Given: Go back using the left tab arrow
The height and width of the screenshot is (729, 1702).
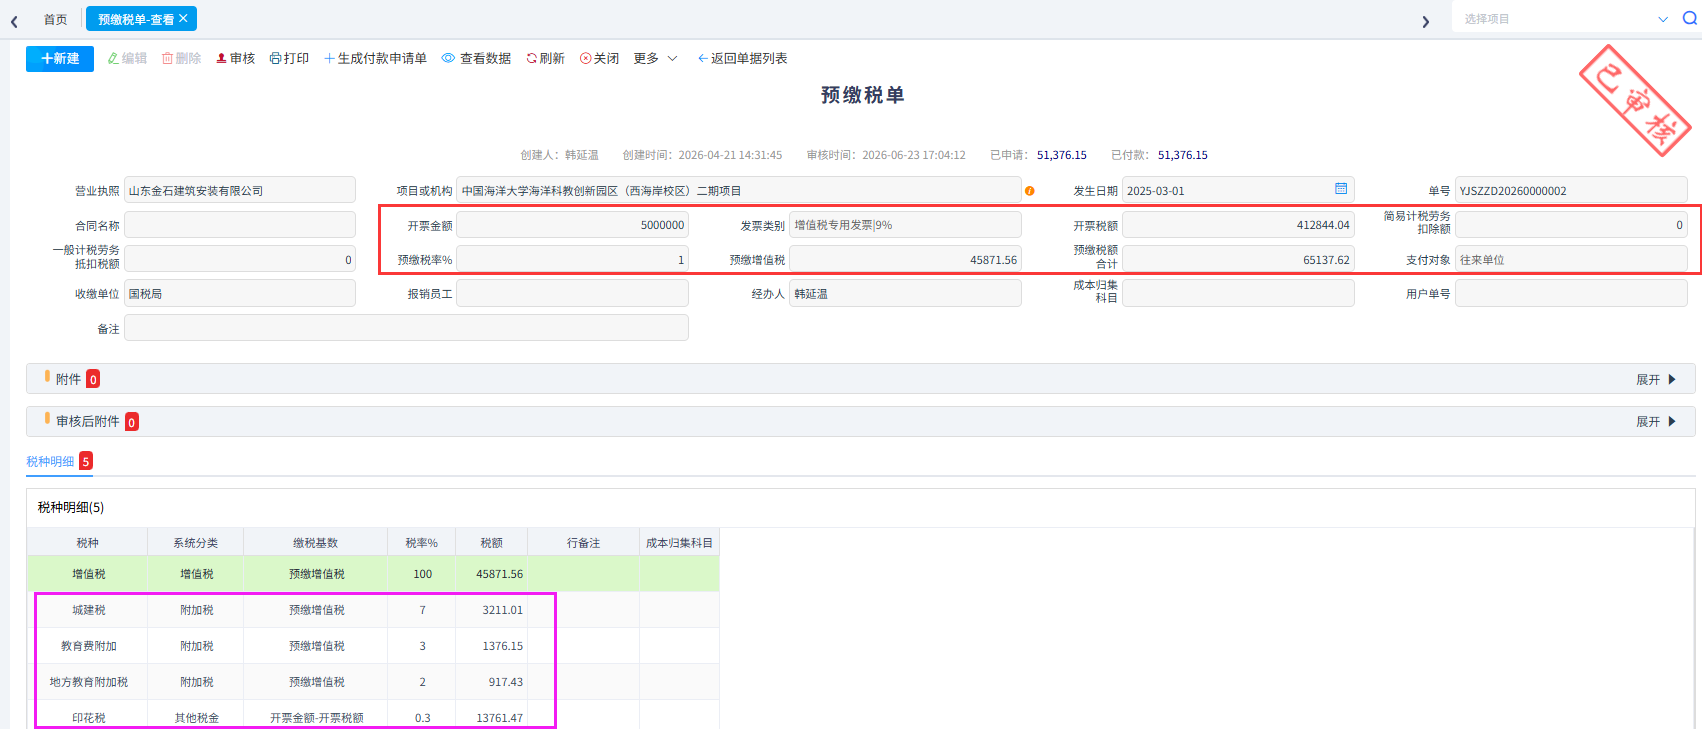Looking at the screenshot, I should pos(14,21).
